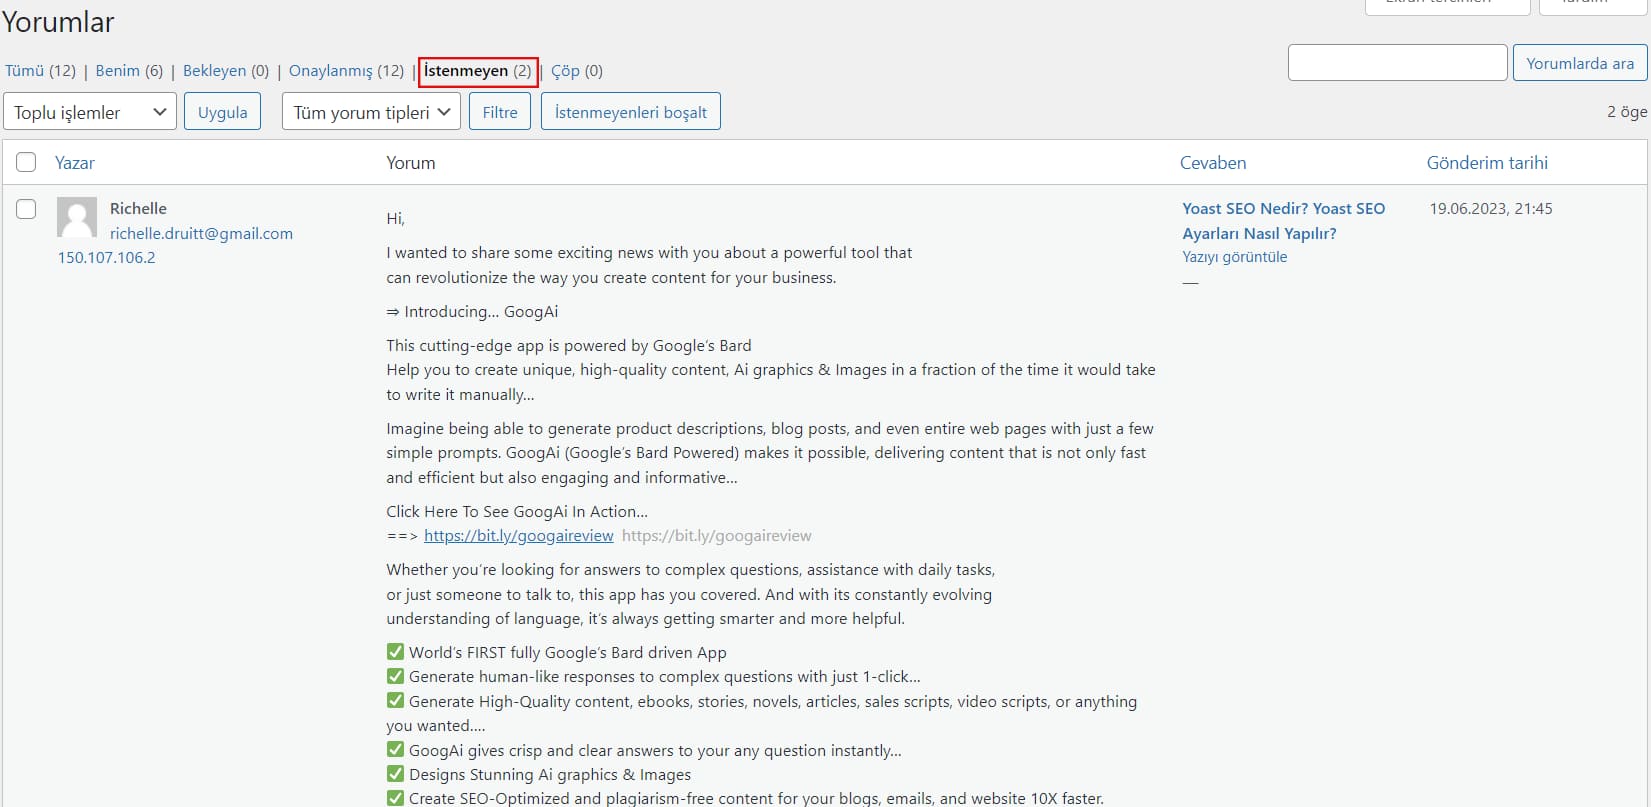Click the Uygula button
The width and height of the screenshot is (1651, 807).
coord(222,111)
